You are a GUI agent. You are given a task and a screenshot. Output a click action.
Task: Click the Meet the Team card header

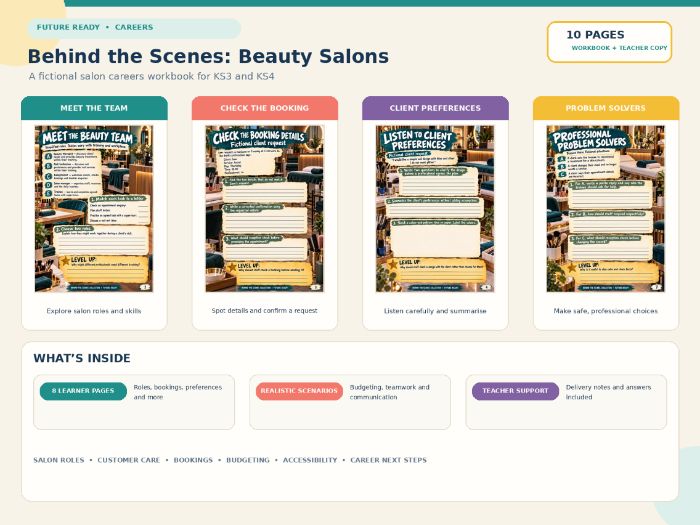click(94, 108)
